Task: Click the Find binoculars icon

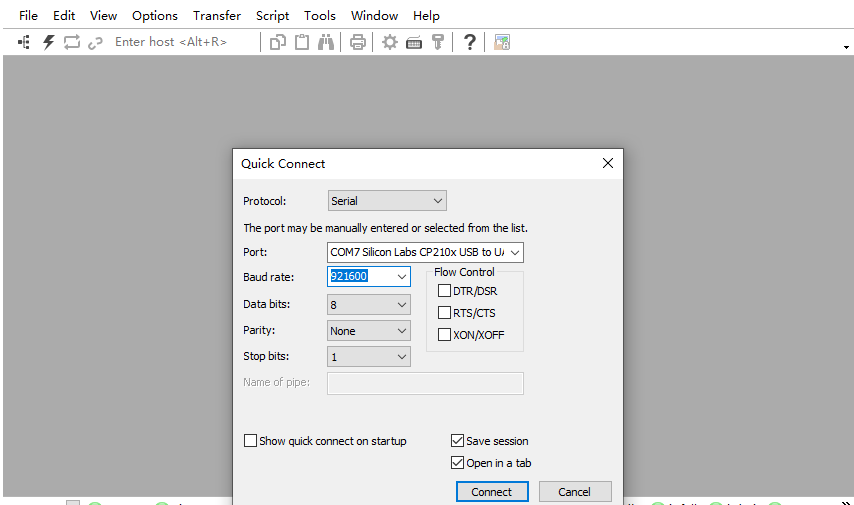Action: 326,42
